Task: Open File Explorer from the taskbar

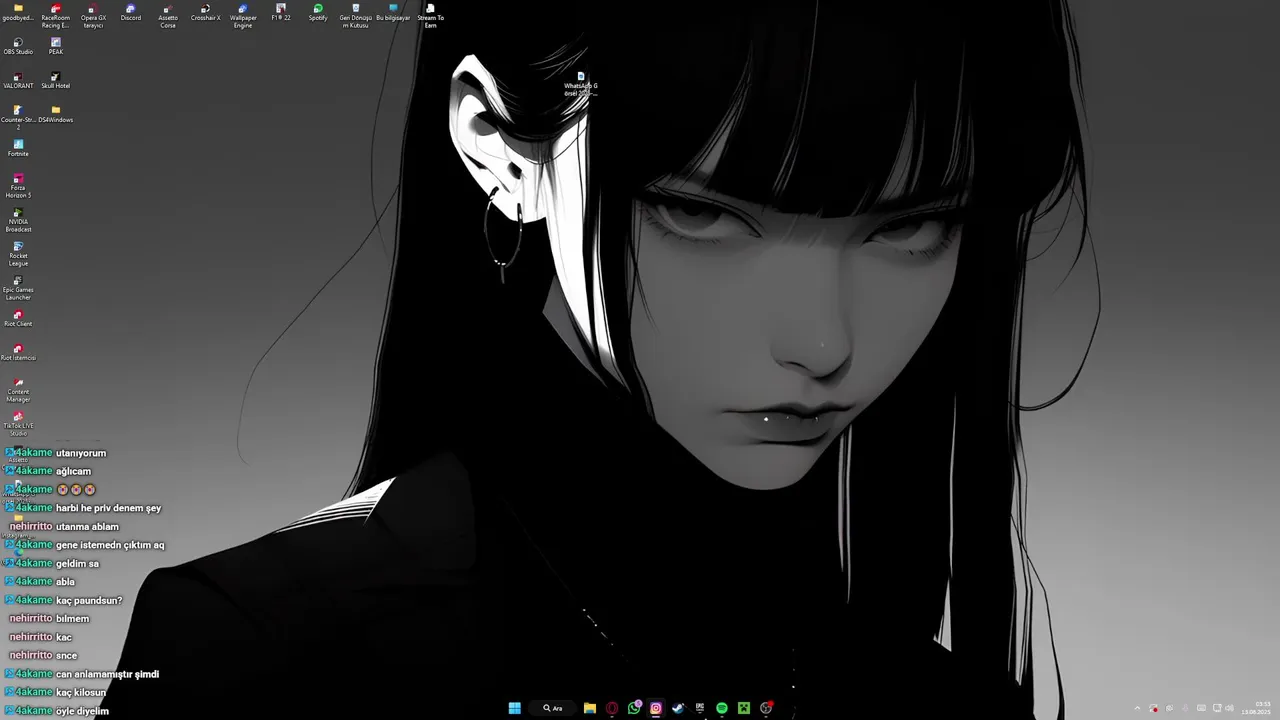Action: pos(590,708)
